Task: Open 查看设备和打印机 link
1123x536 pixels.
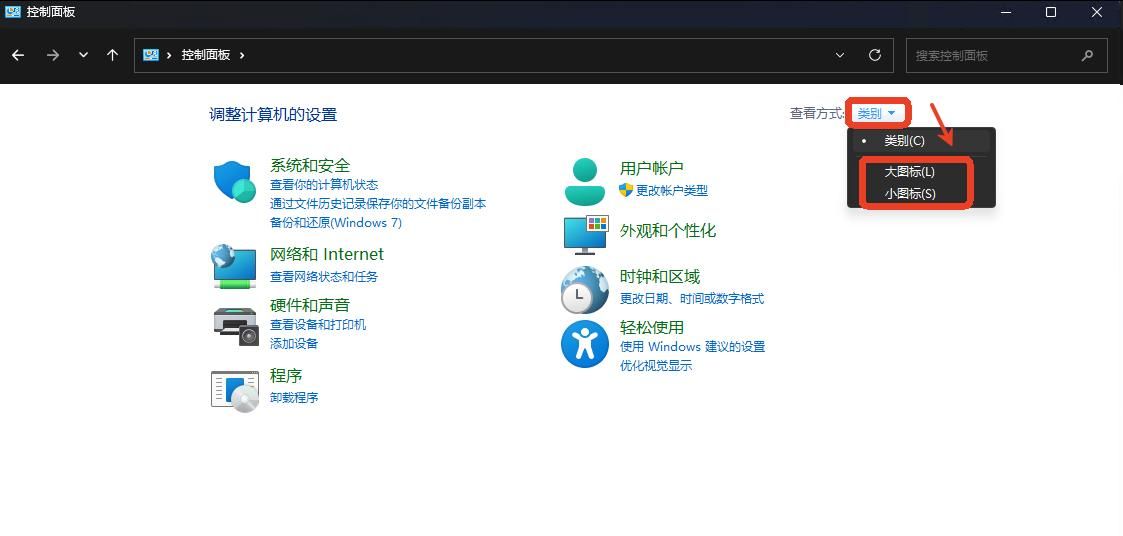Action: (x=318, y=324)
